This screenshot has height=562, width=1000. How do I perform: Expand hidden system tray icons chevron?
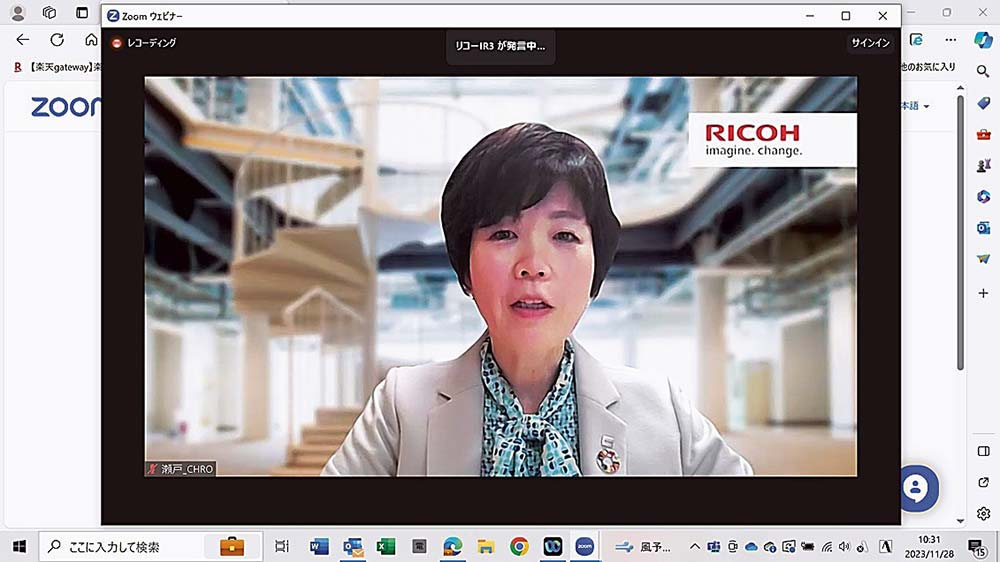[694, 546]
